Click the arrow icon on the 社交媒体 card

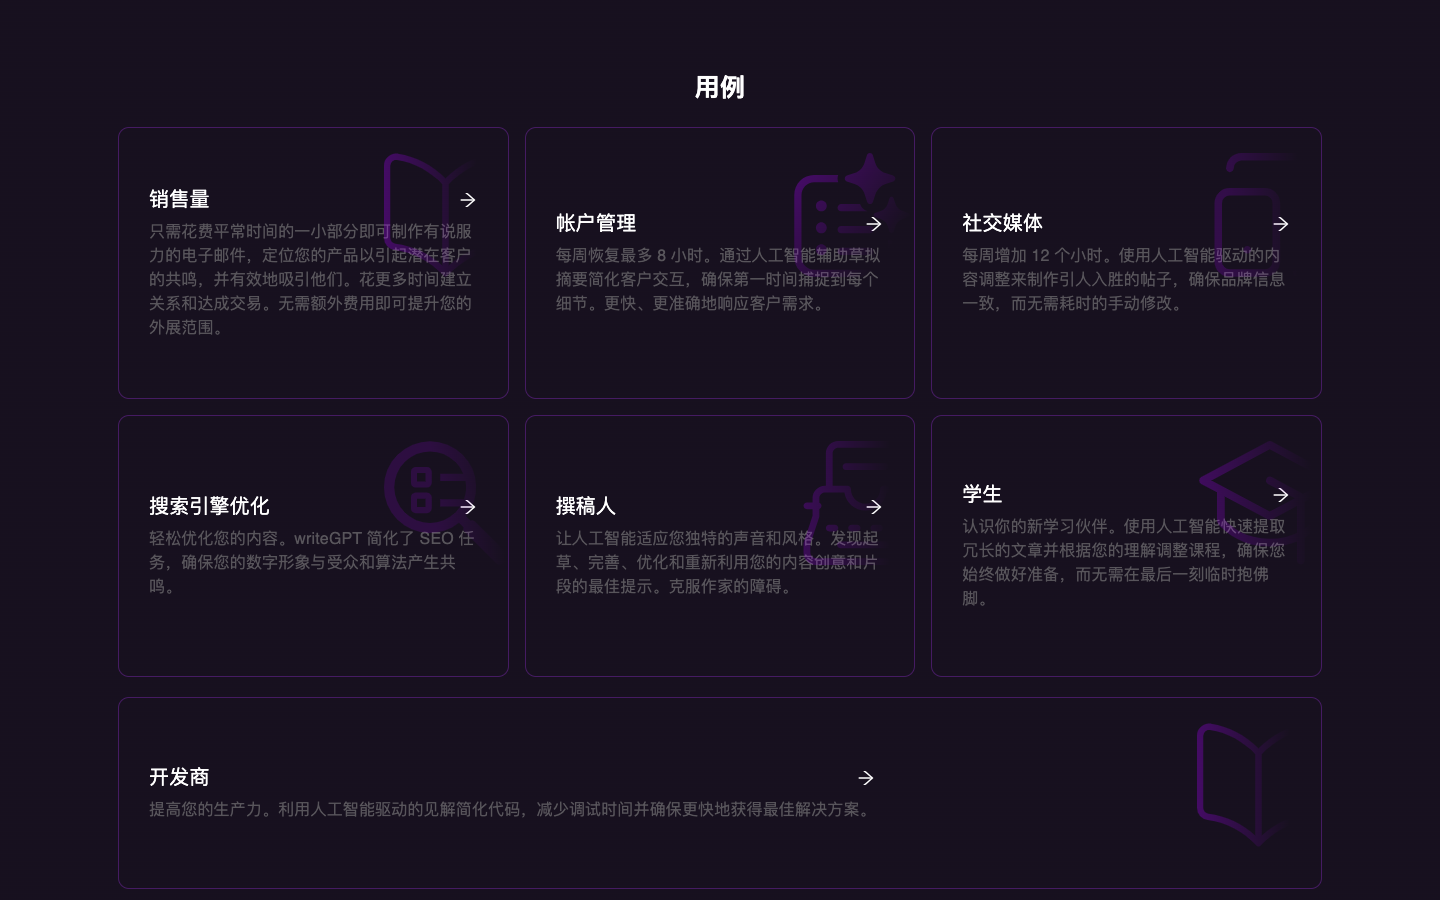coord(1281,224)
